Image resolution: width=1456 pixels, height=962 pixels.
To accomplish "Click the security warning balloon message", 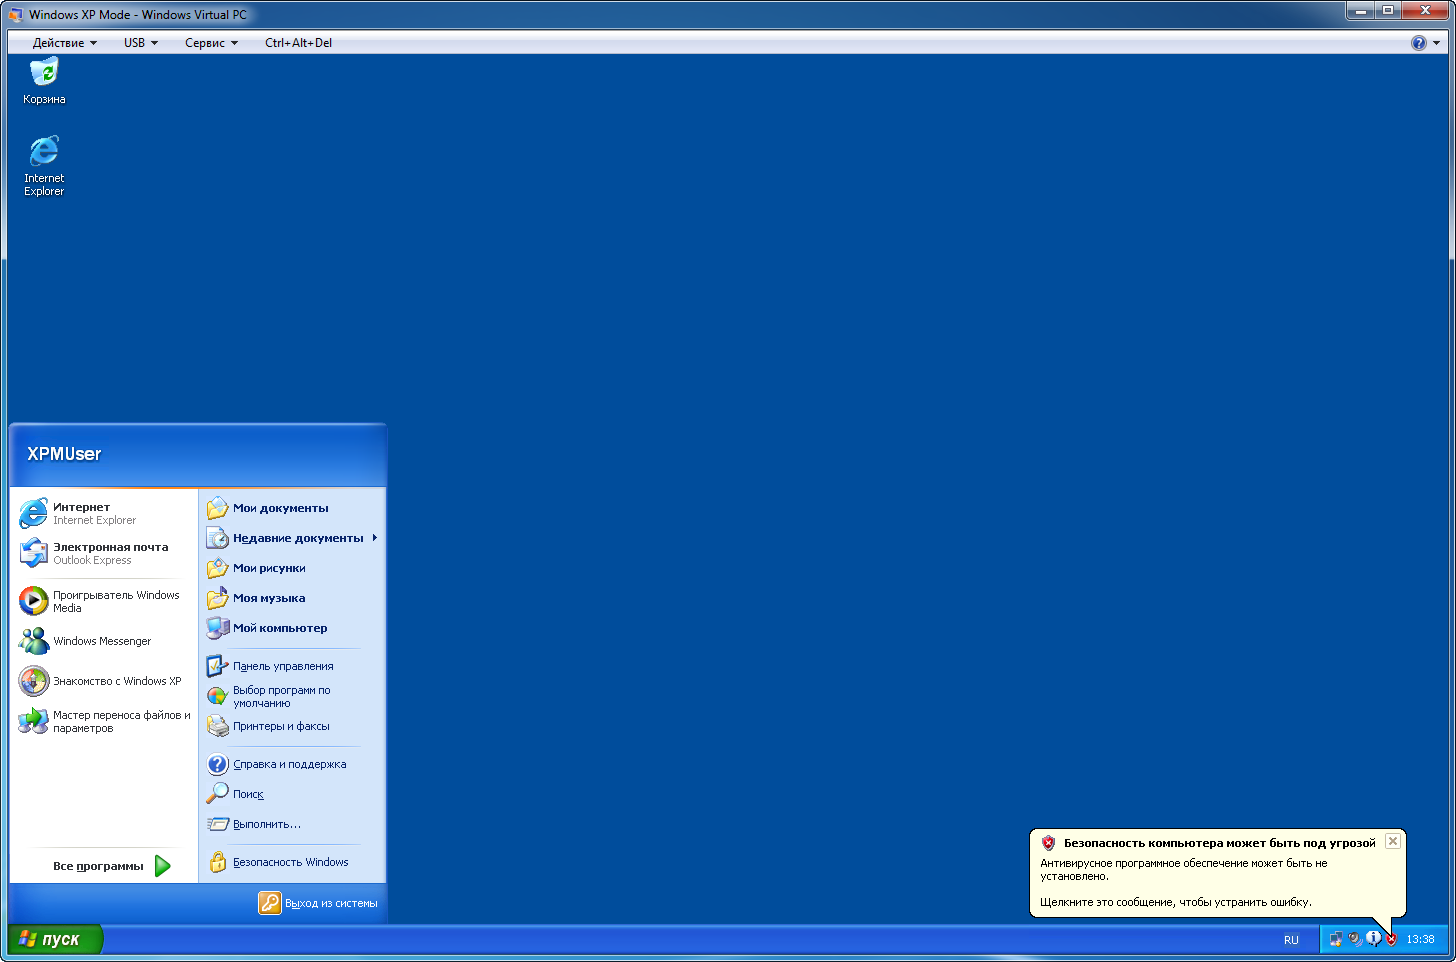I will (x=1218, y=873).
